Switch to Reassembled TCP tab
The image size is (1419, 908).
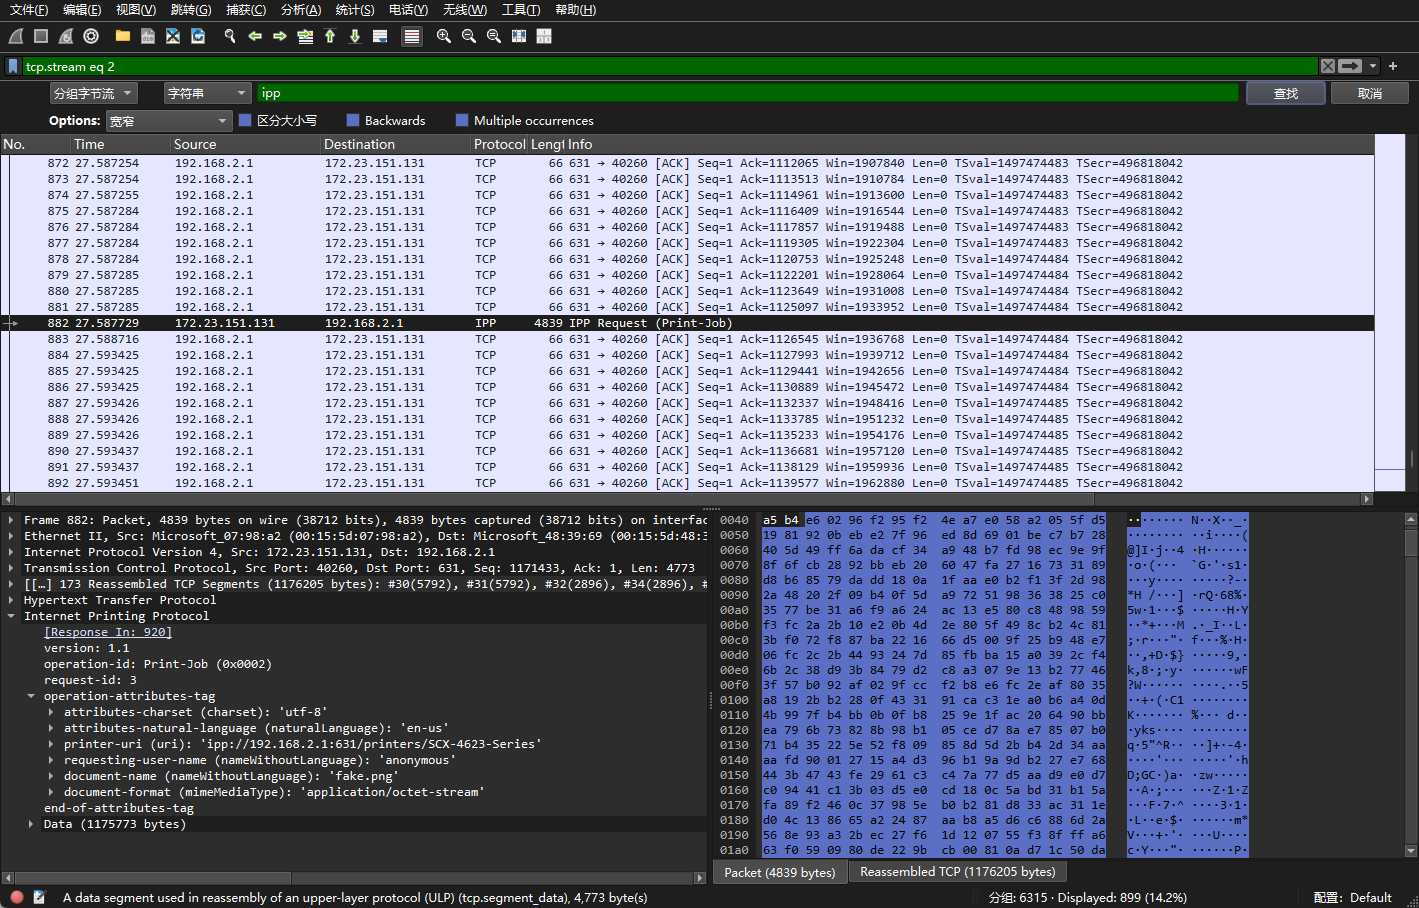(957, 872)
